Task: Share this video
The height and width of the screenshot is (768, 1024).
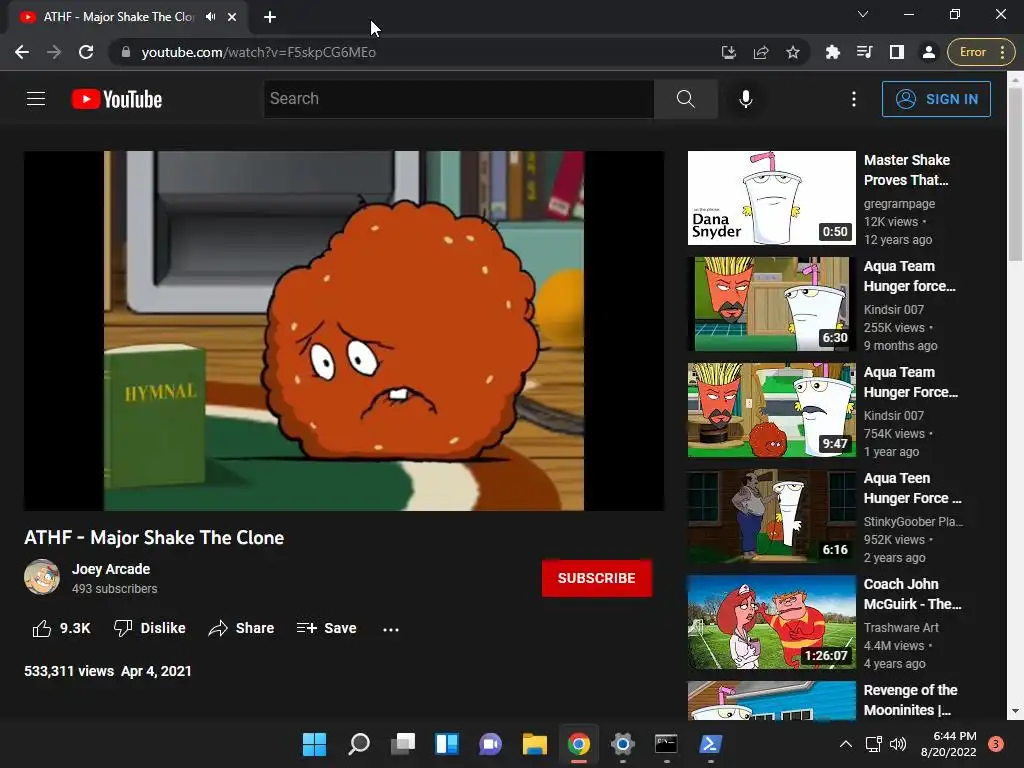Action: (241, 628)
